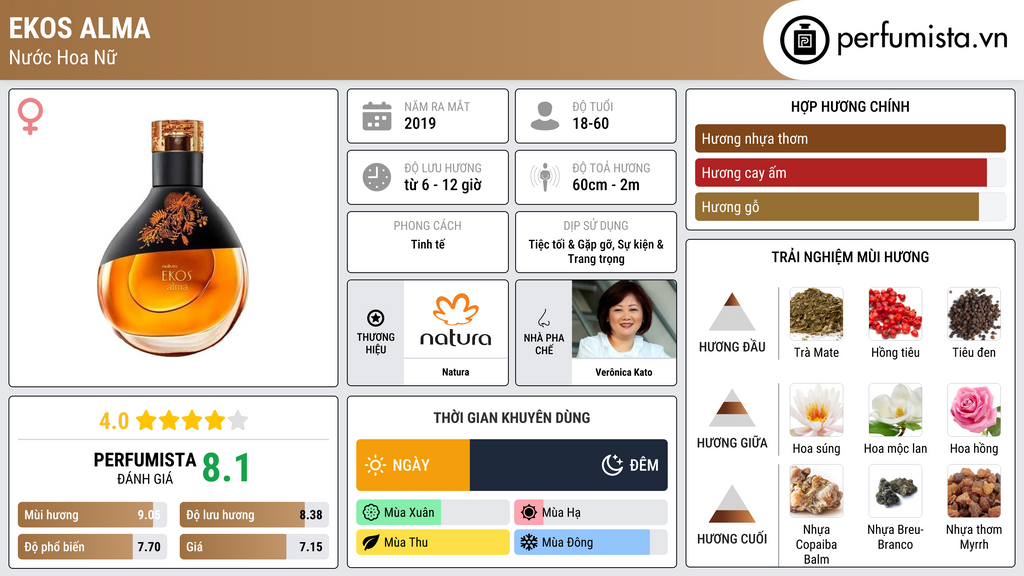Select the Mùa Đông season bar
This screenshot has width=1024, height=576.
coord(590,542)
